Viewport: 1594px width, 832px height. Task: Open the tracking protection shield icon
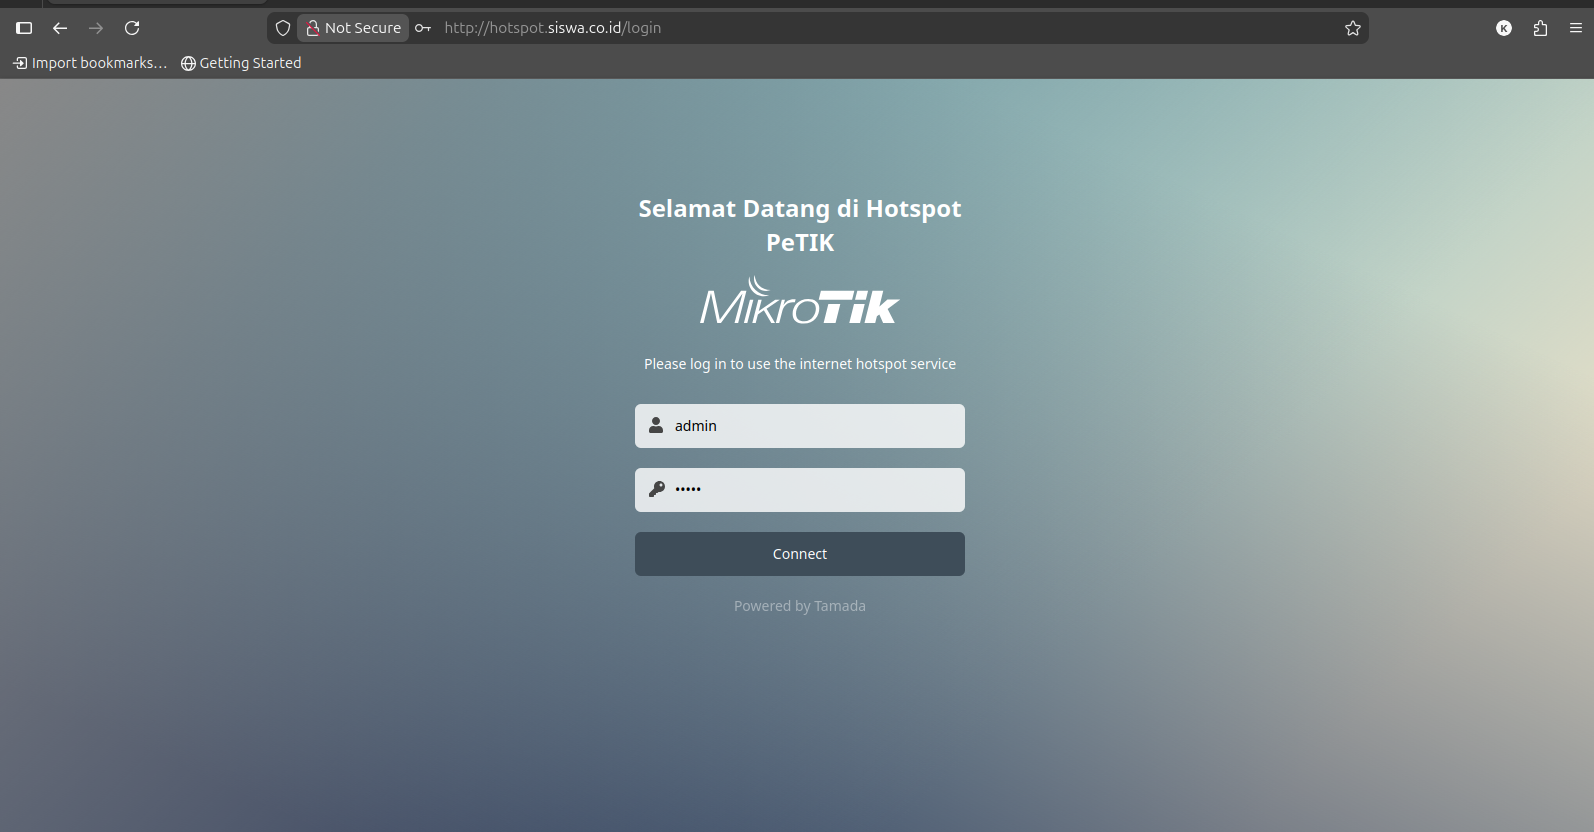(x=283, y=28)
